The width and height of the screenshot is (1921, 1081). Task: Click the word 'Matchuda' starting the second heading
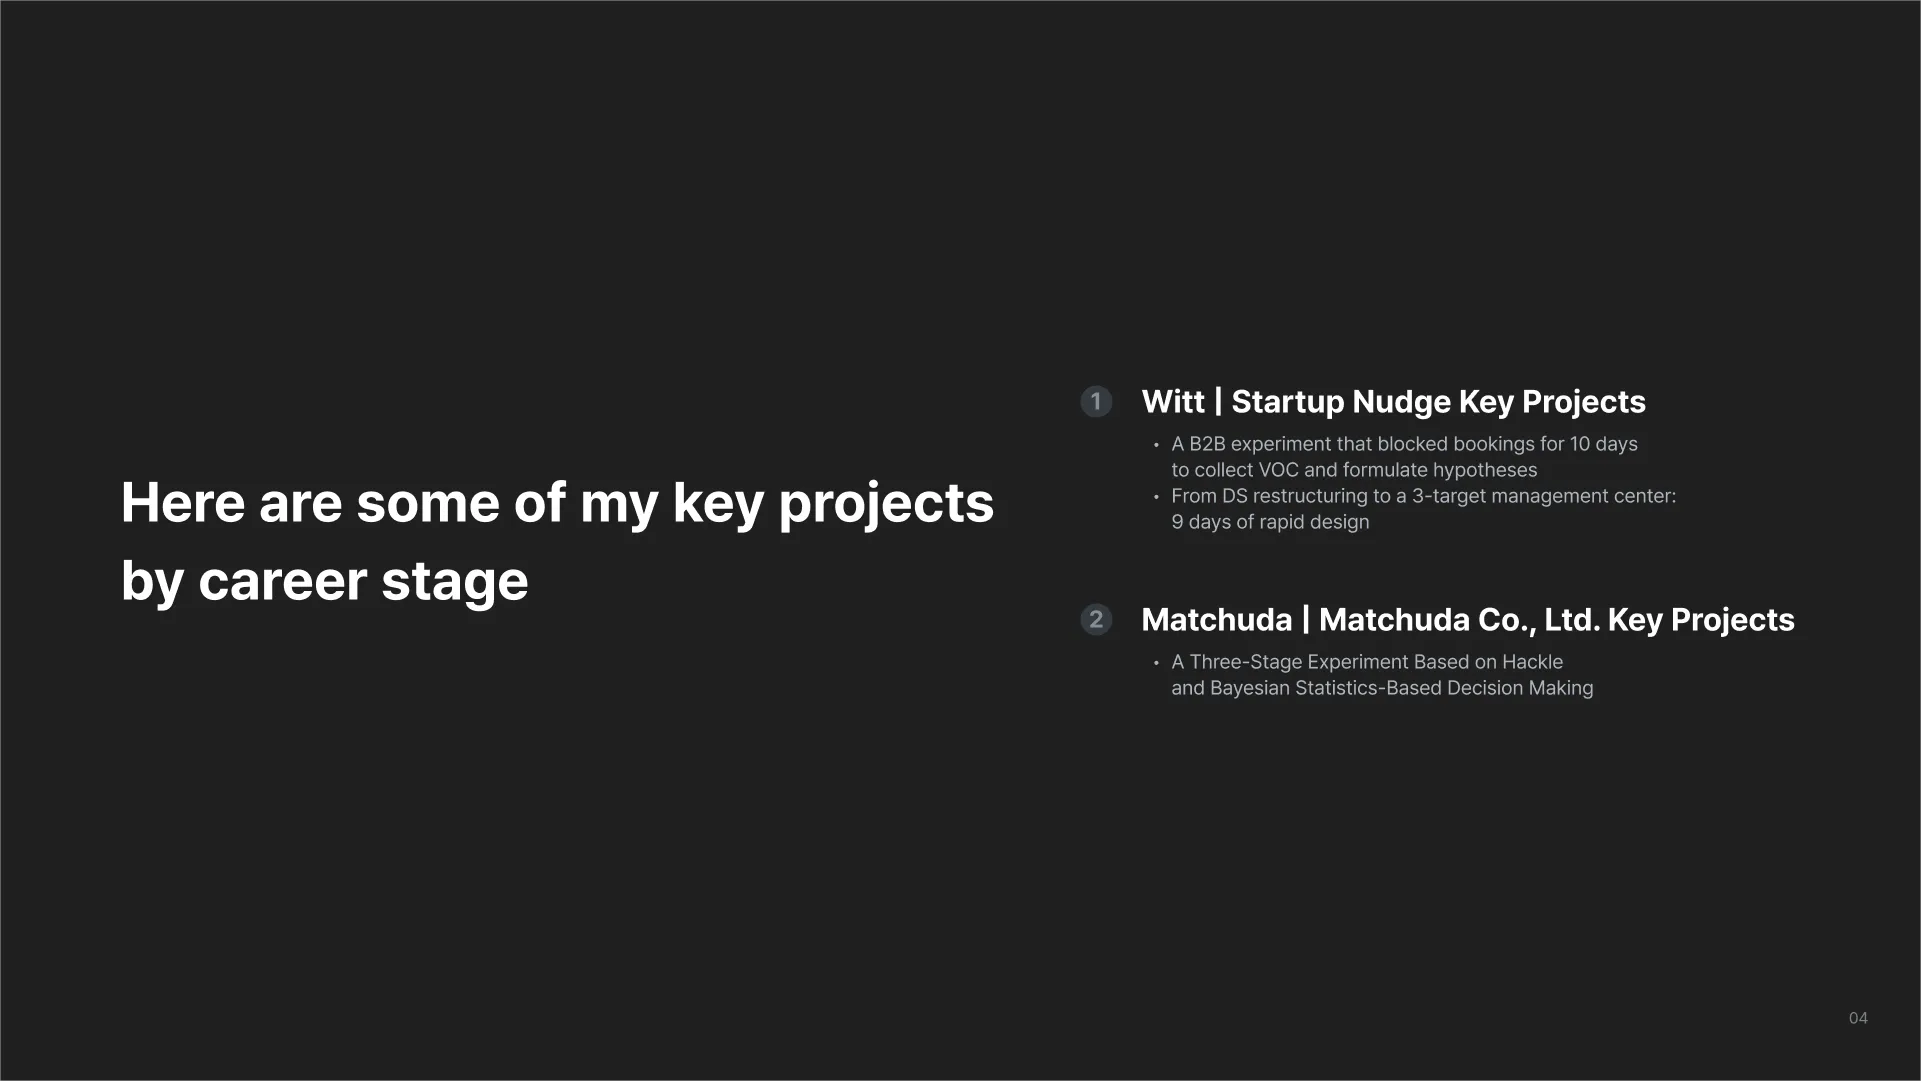pyautogui.click(x=1217, y=620)
